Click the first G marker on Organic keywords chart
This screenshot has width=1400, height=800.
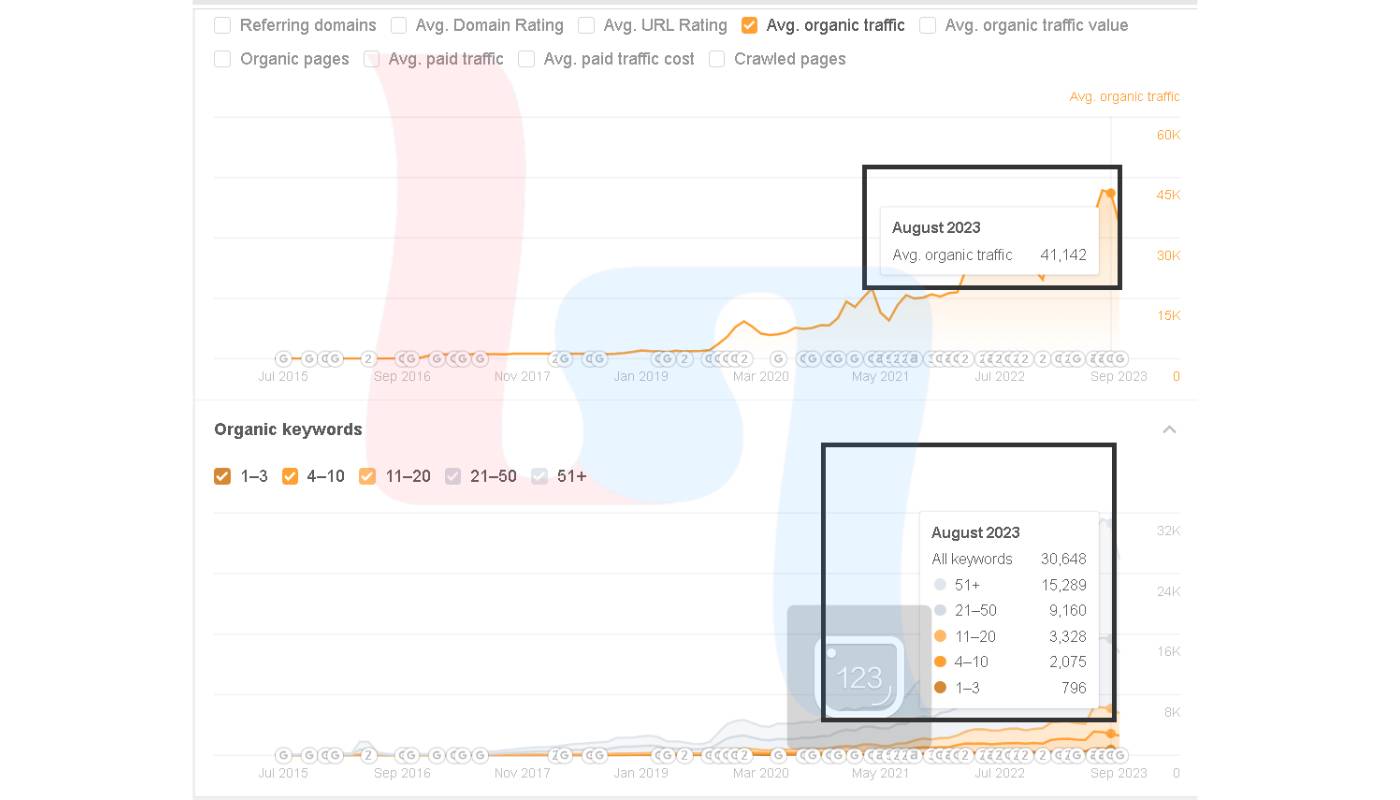[x=283, y=755]
